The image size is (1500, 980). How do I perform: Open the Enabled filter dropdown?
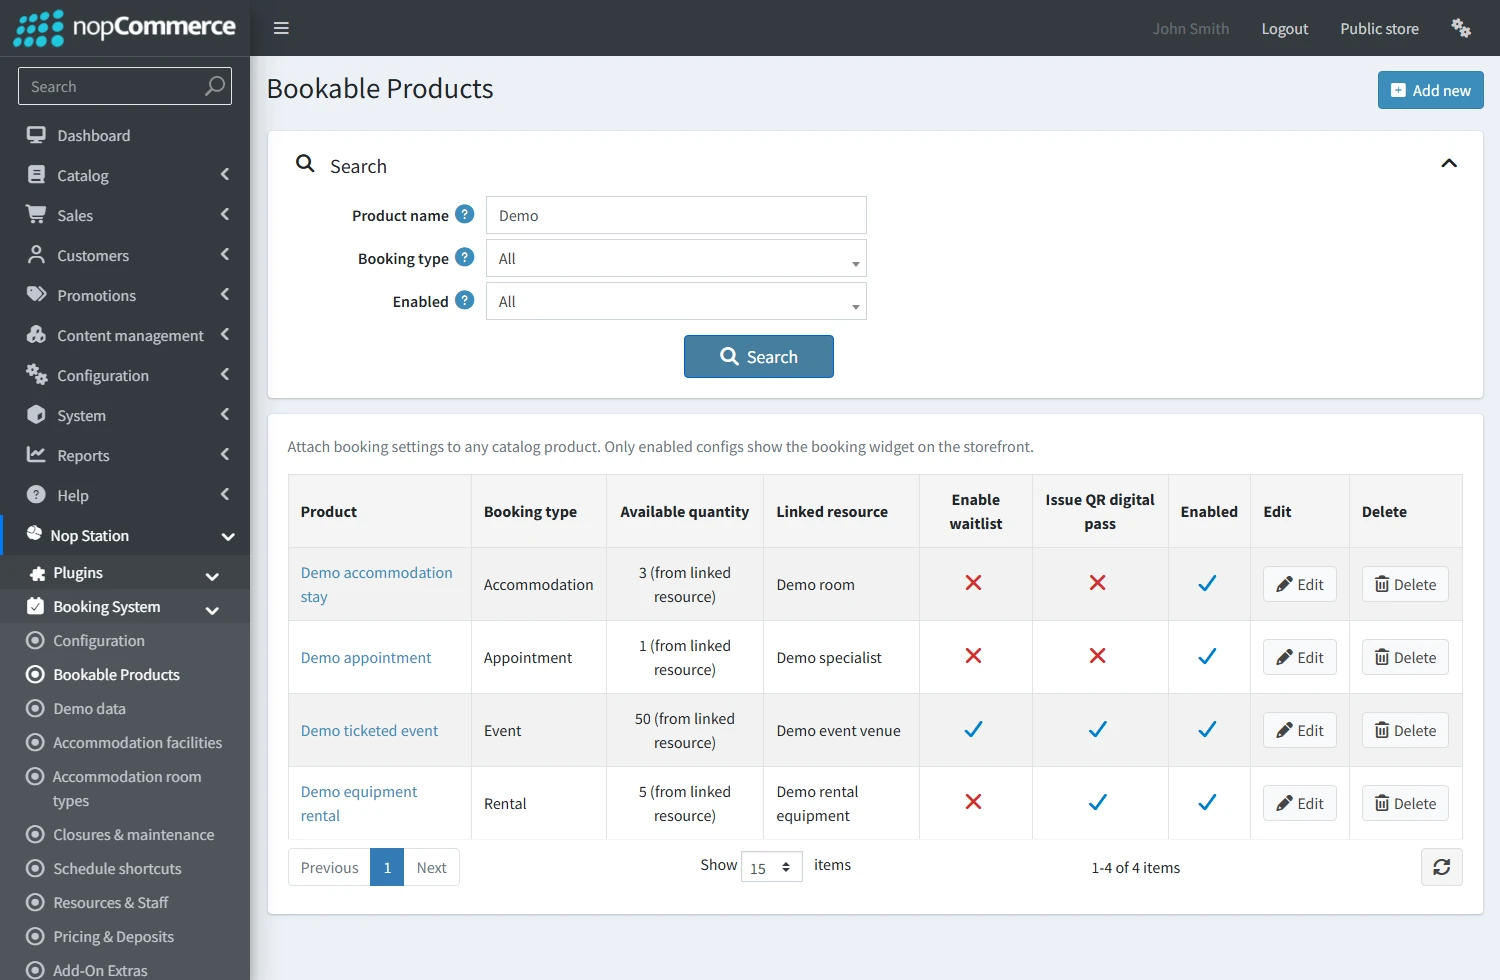(676, 301)
